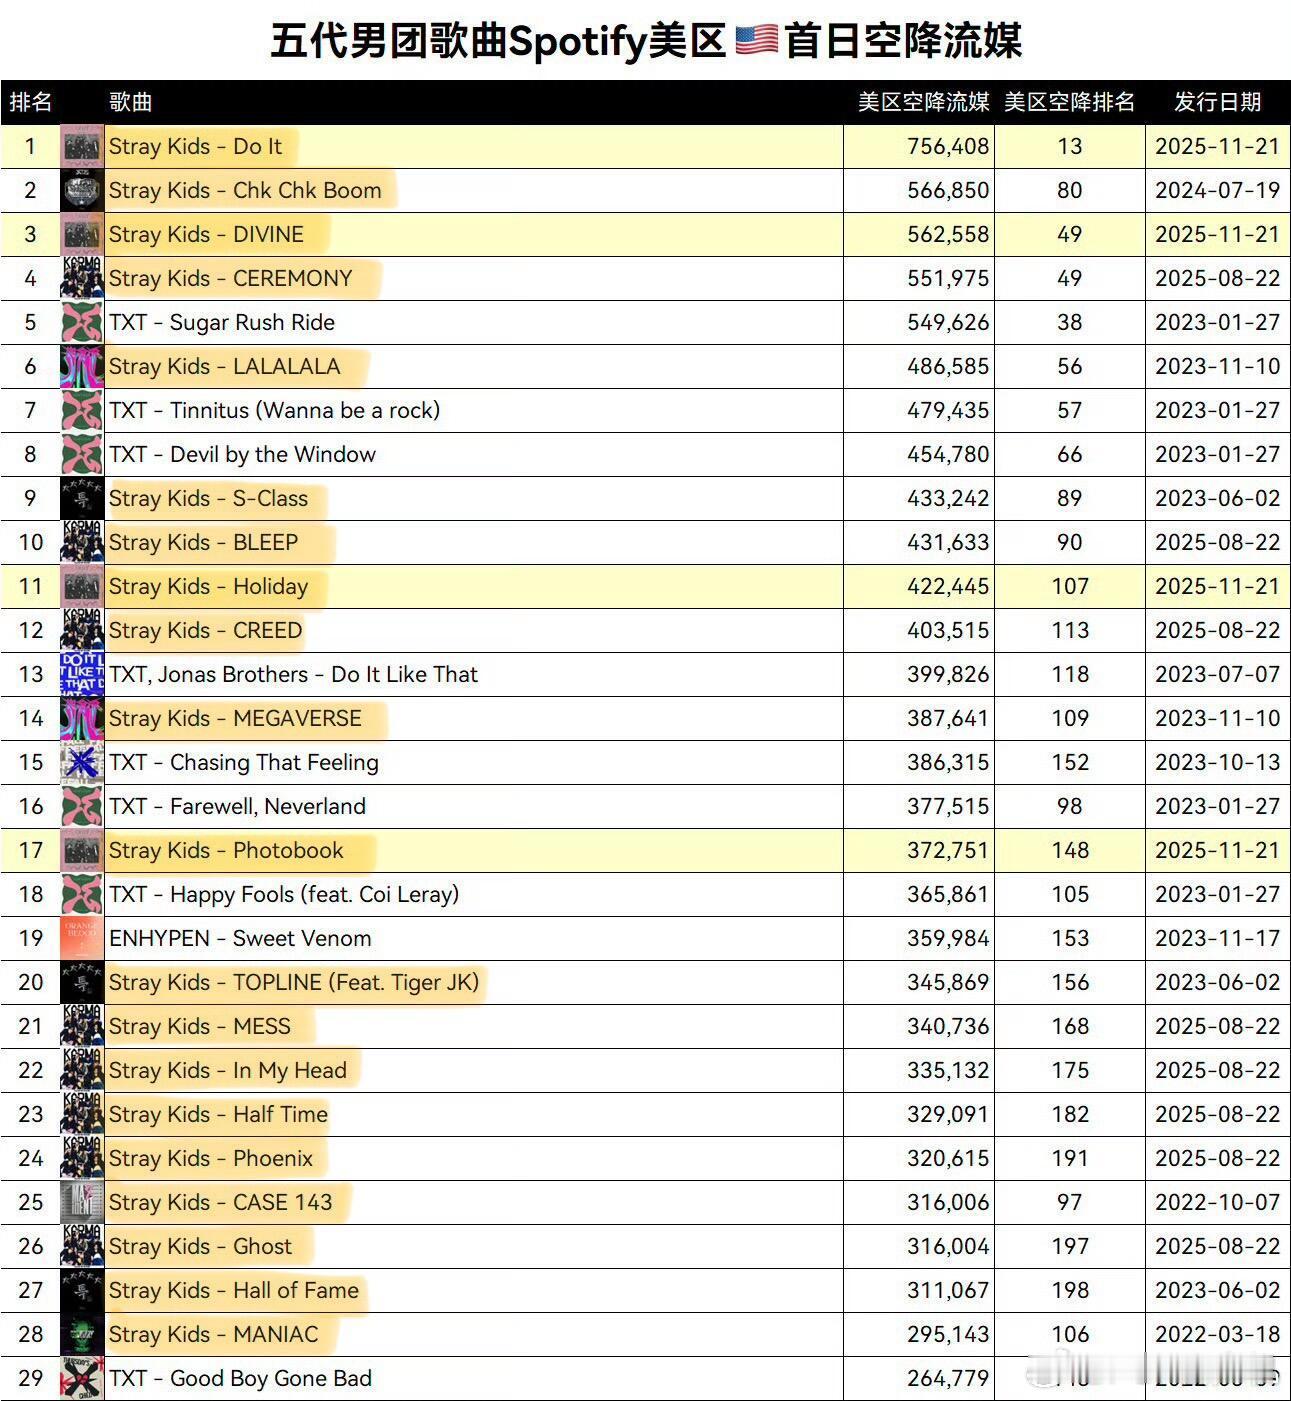Select TXT - Sugar Rush Ride
The height and width of the screenshot is (1401, 1291).
click(222, 322)
